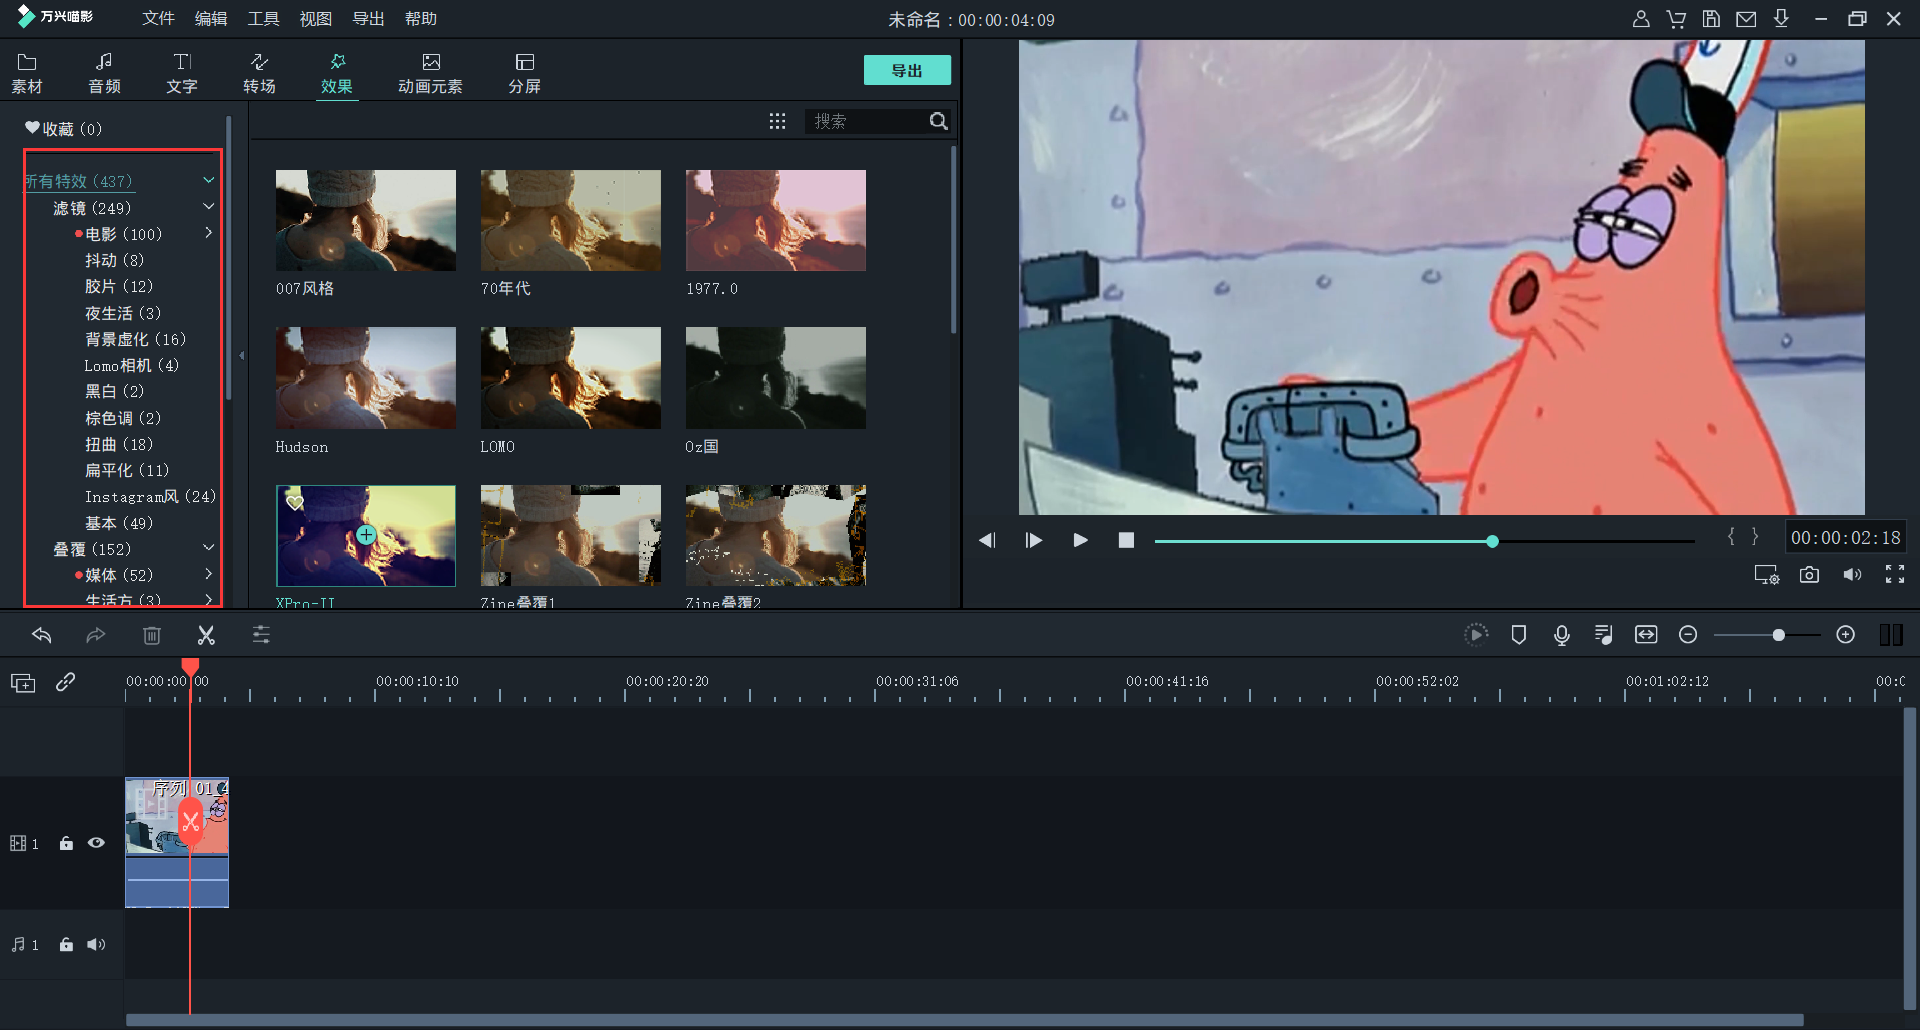Mute audio track 1 speaker icon
Viewport: 1920px width, 1030px height.
96,945
